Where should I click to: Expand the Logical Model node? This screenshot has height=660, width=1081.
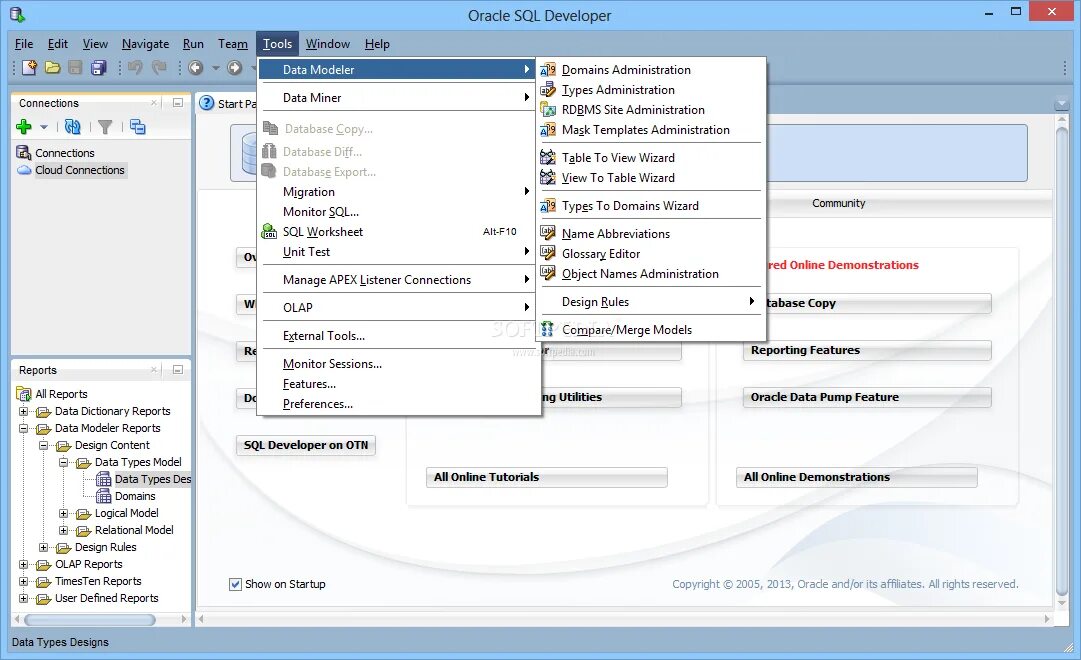tap(63, 513)
